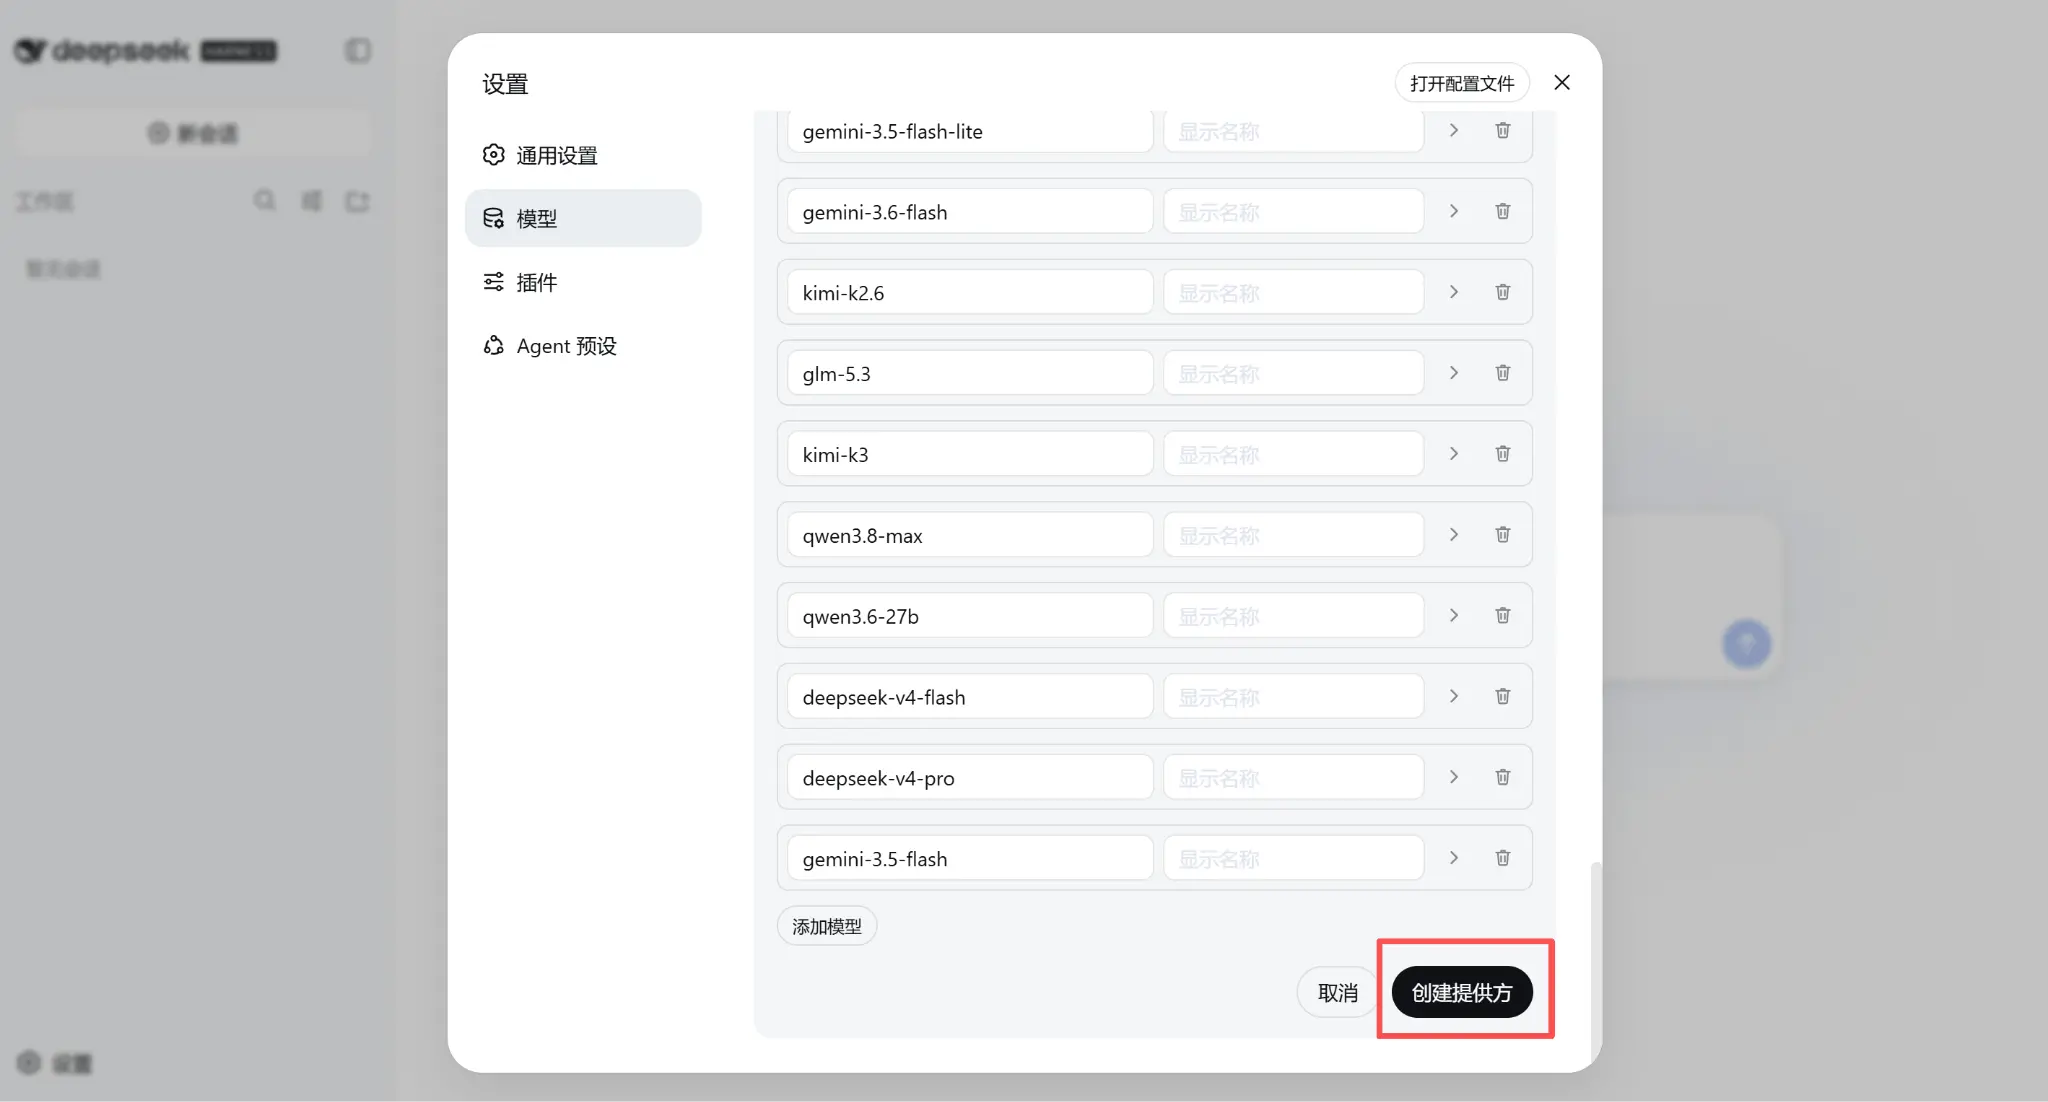
Task: Click display name field for gemini-3.6-flash
Action: point(1293,212)
